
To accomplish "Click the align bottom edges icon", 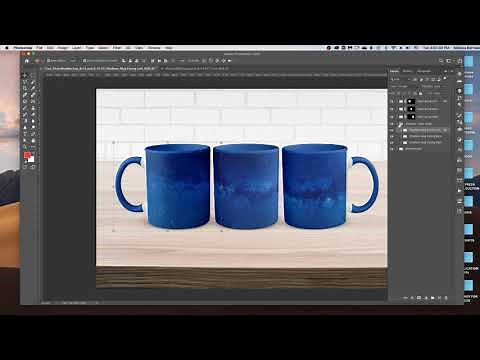I will tap(166, 61).
